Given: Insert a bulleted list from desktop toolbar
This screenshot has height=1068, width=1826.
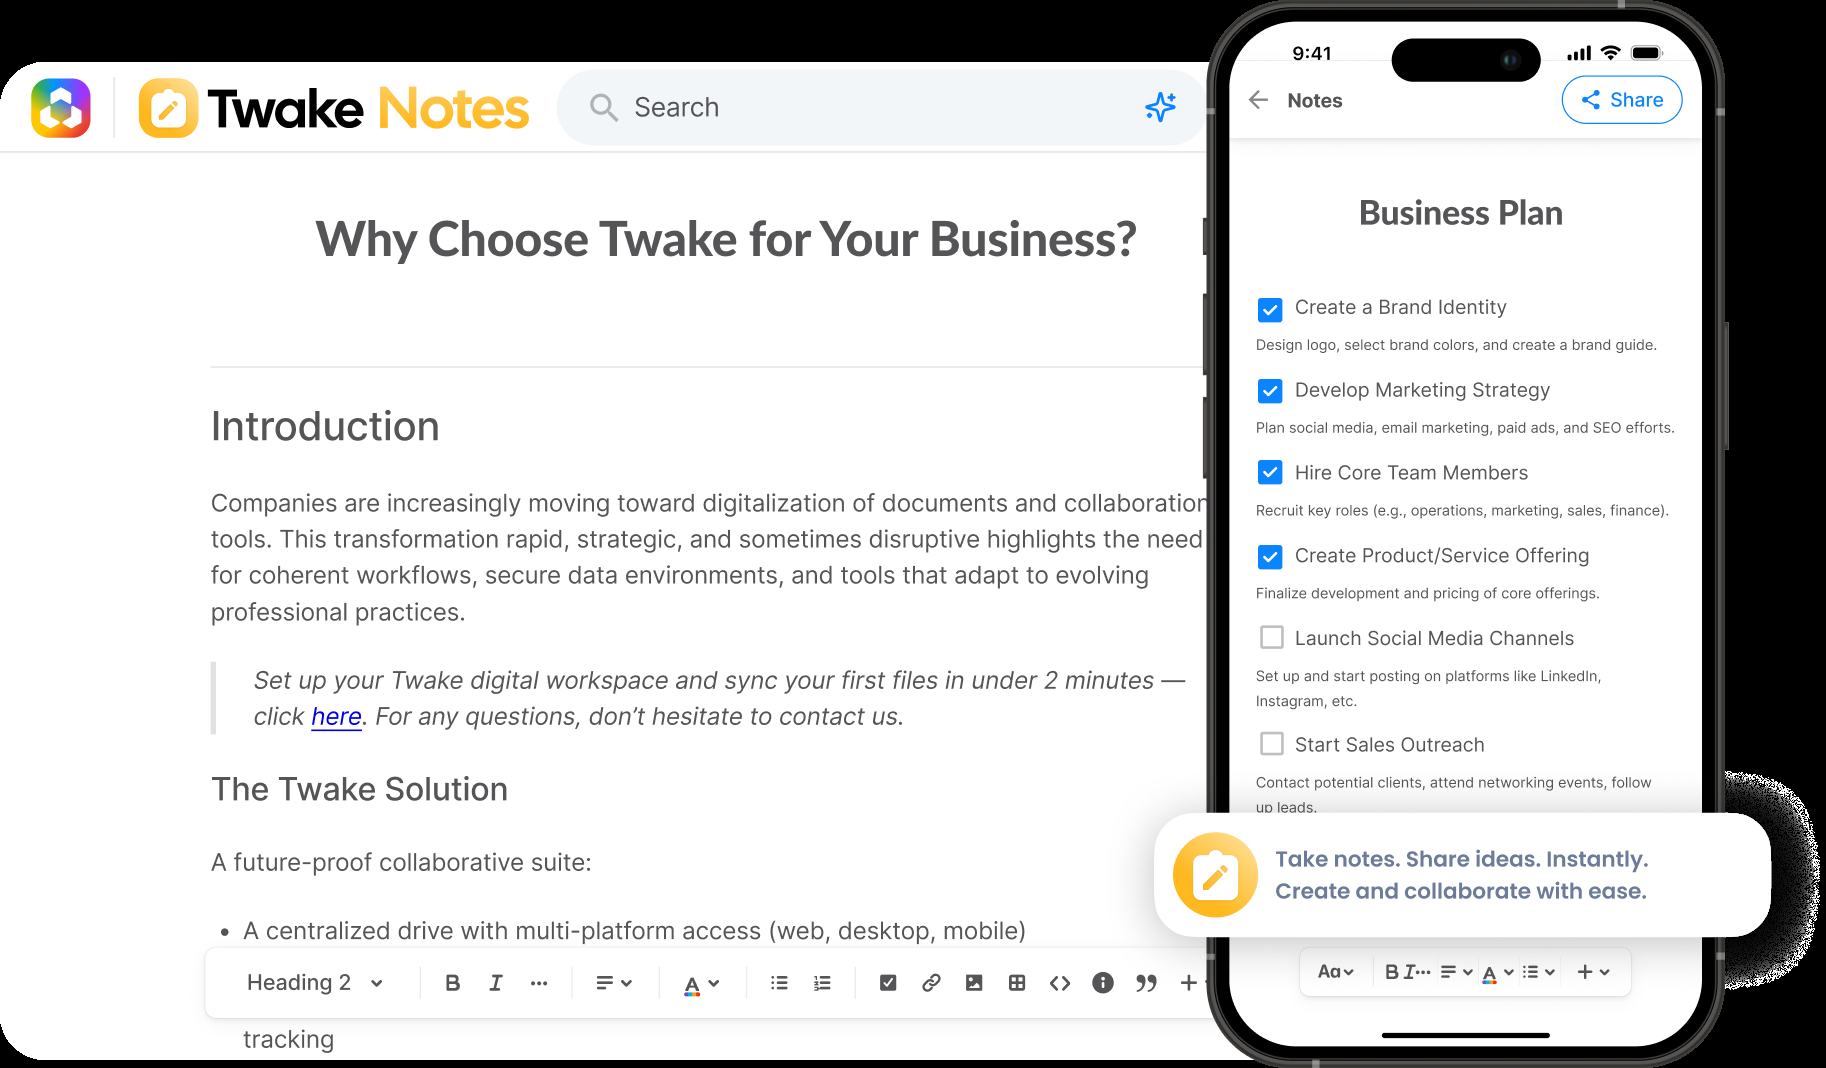Looking at the screenshot, I should [x=779, y=983].
